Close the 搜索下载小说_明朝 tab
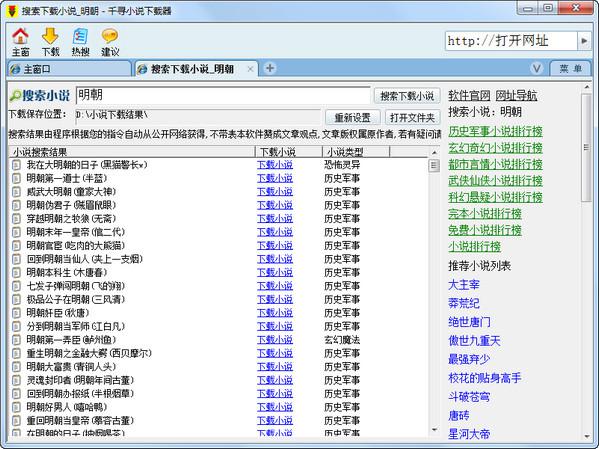The image size is (599, 449). coord(250,69)
